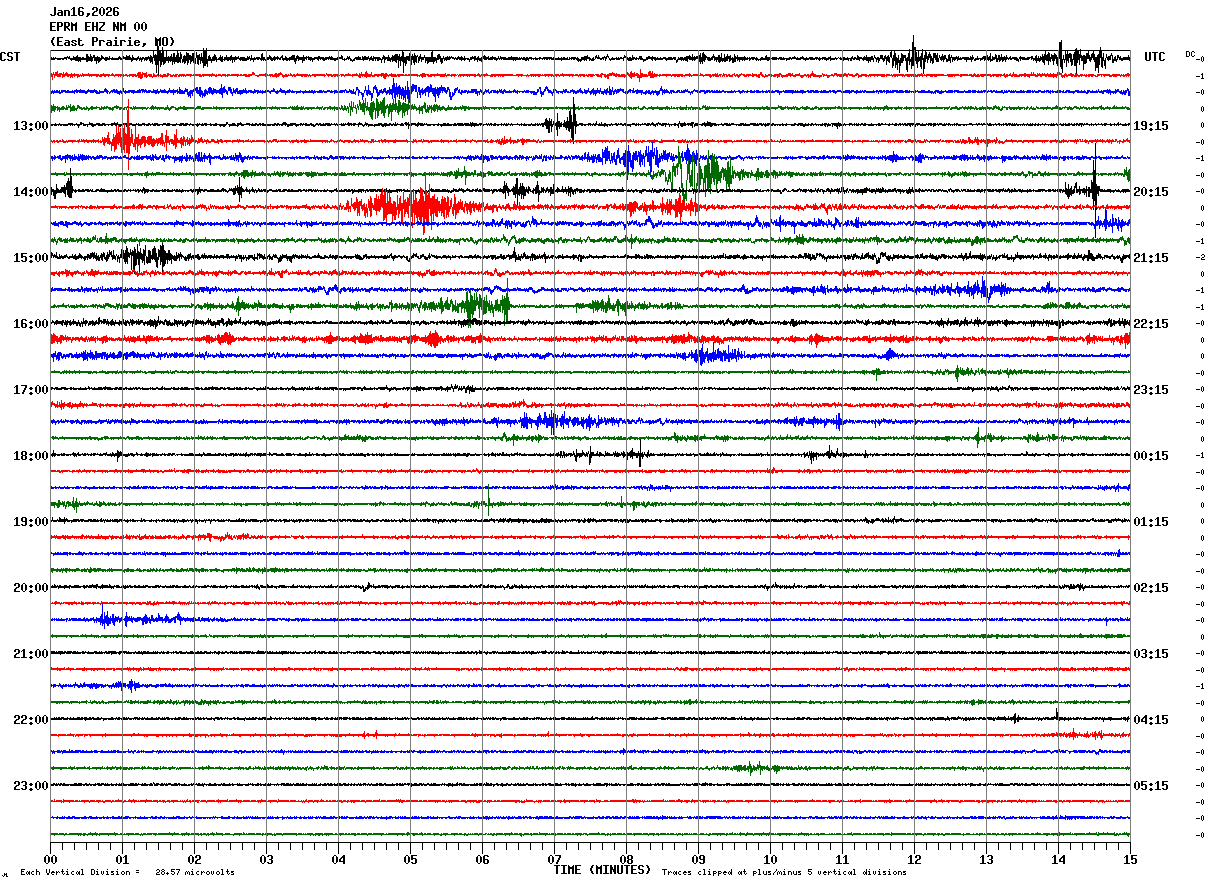Click the 05 minute axis tick label
This screenshot has width=1210, height=886.
411,859
